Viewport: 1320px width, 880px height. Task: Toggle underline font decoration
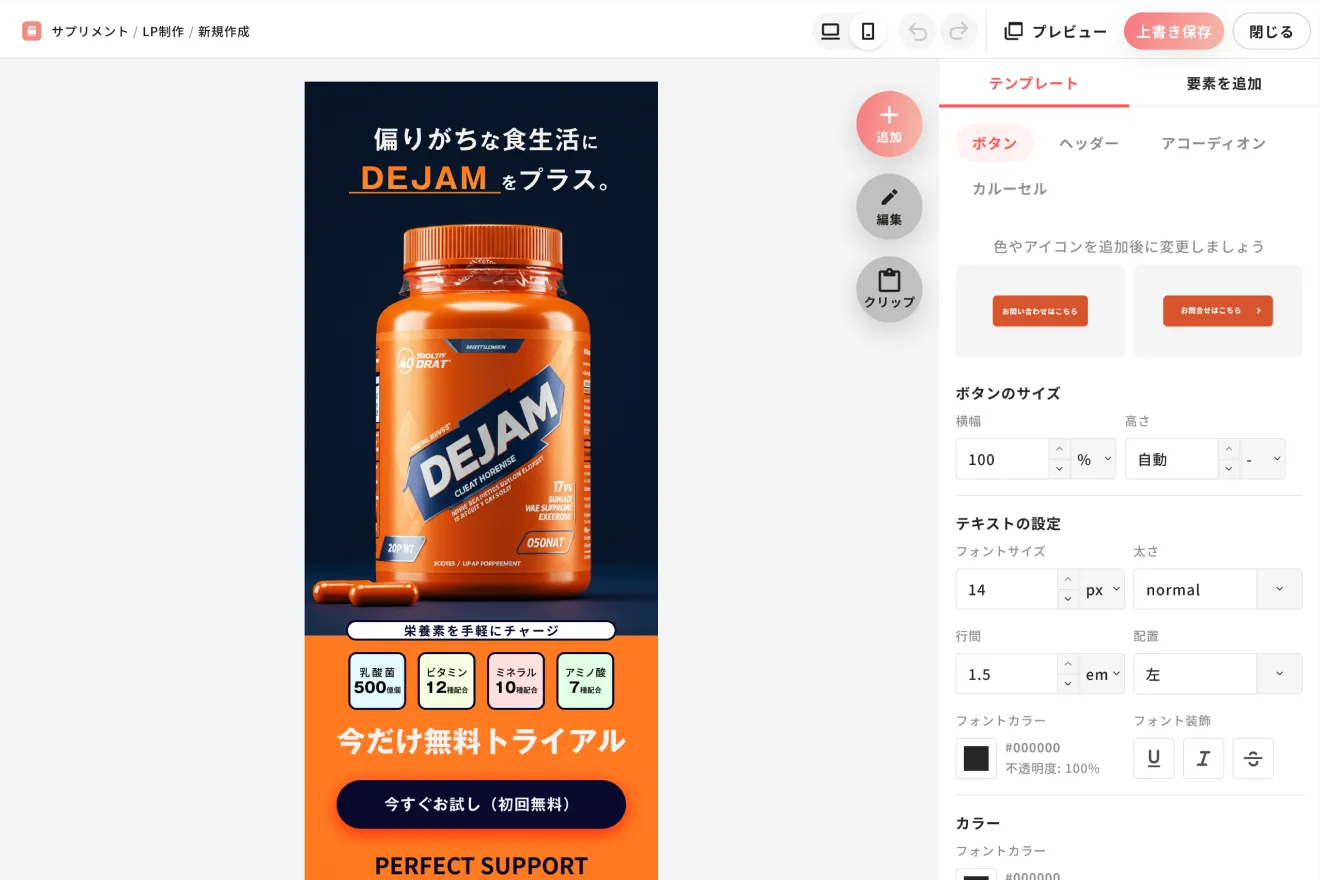click(1153, 759)
